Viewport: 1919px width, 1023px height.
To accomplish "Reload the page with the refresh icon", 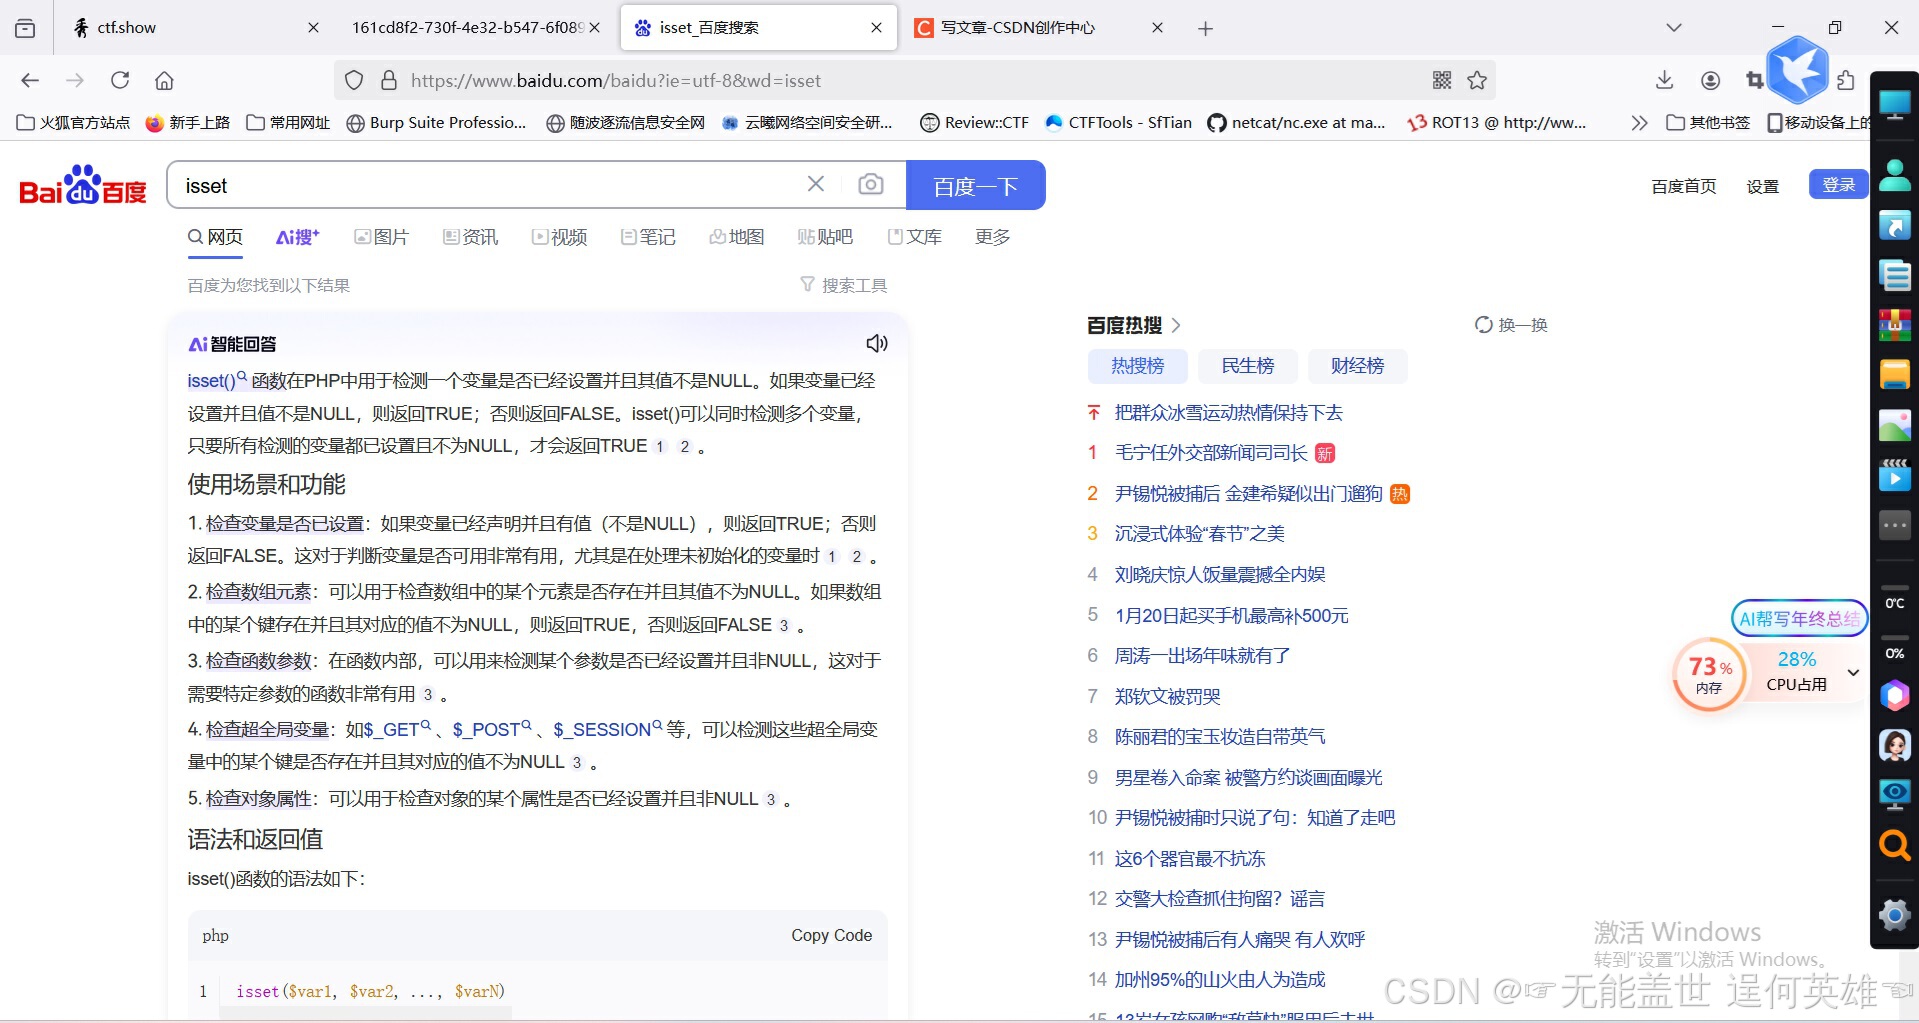I will coord(120,80).
